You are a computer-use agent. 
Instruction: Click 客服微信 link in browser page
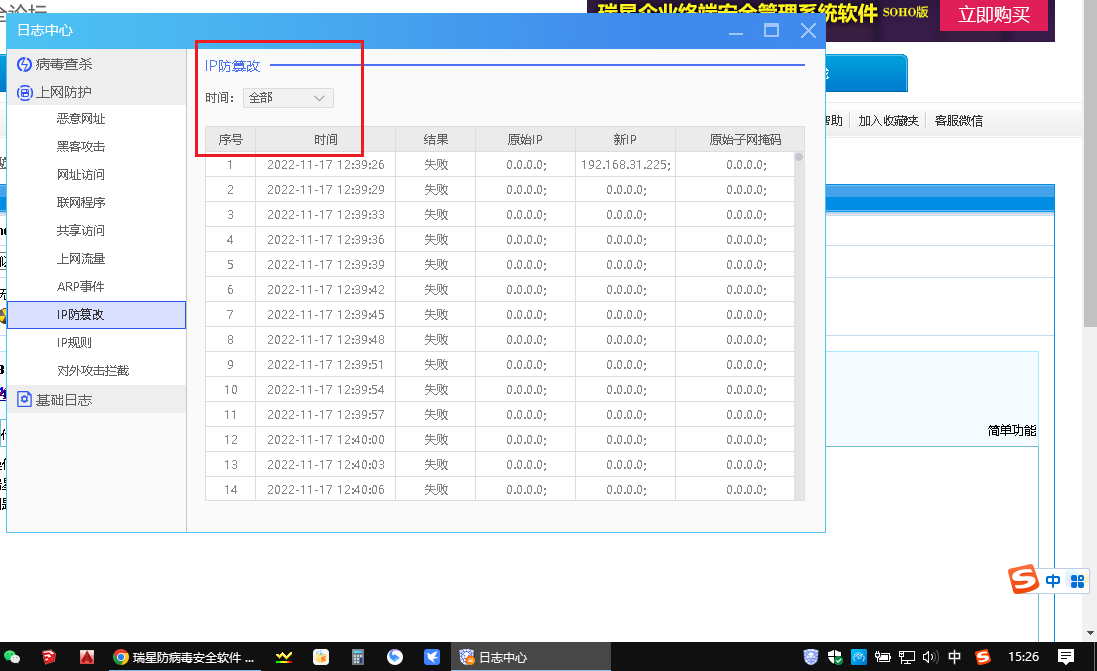[958, 120]
